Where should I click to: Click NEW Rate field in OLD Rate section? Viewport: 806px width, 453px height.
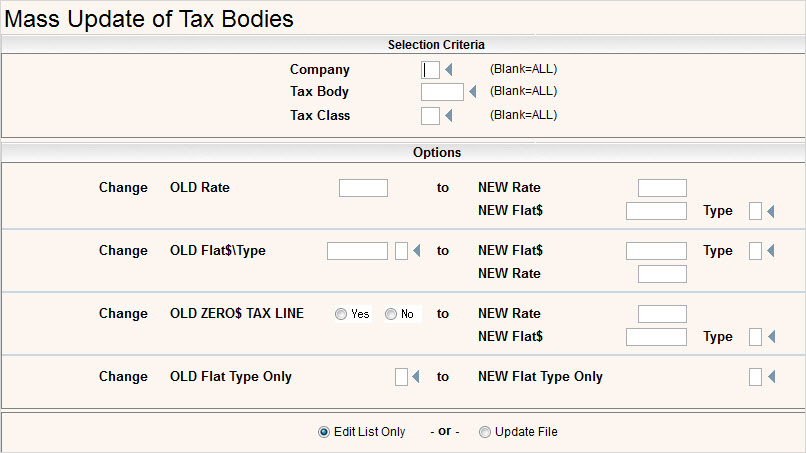pyautogui.click(x=662, y=188)
